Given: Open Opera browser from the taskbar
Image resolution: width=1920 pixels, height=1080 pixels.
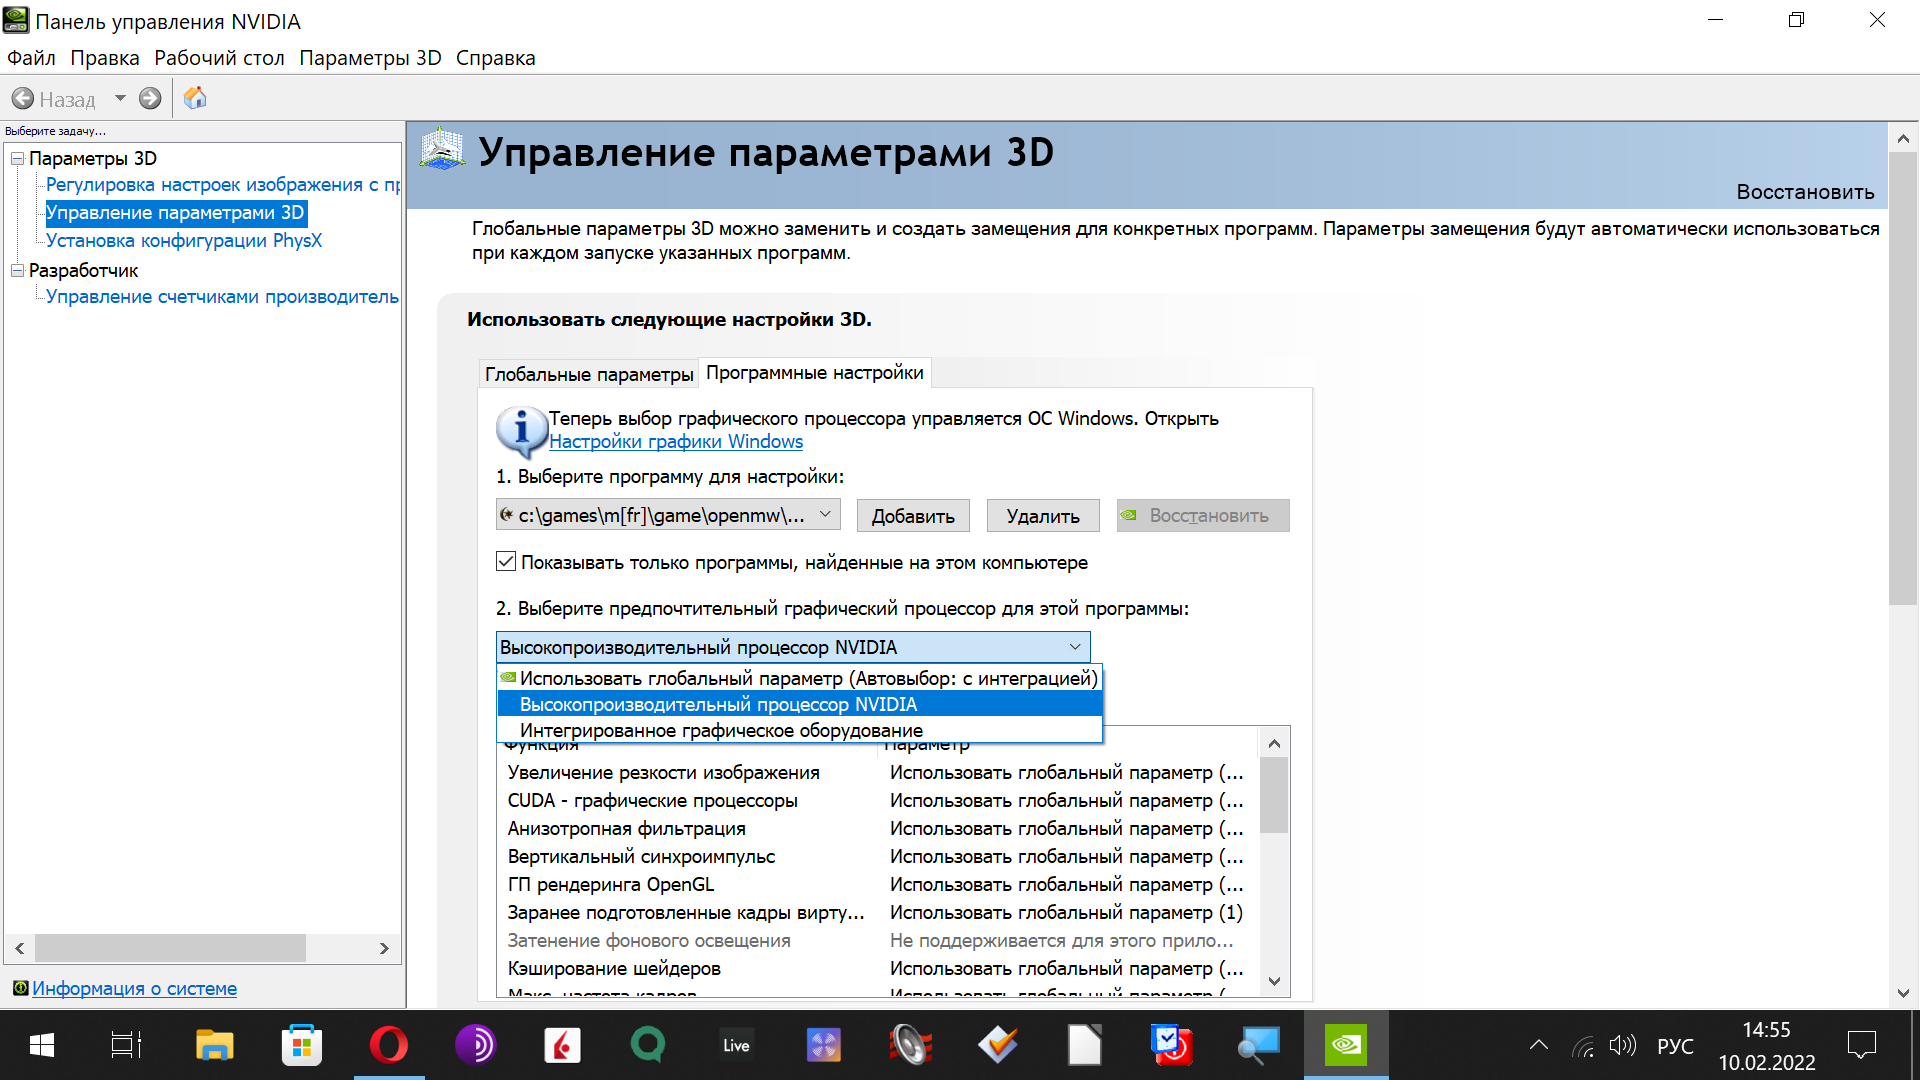Looking at the screenshot, I should (x=388, y=1045).
